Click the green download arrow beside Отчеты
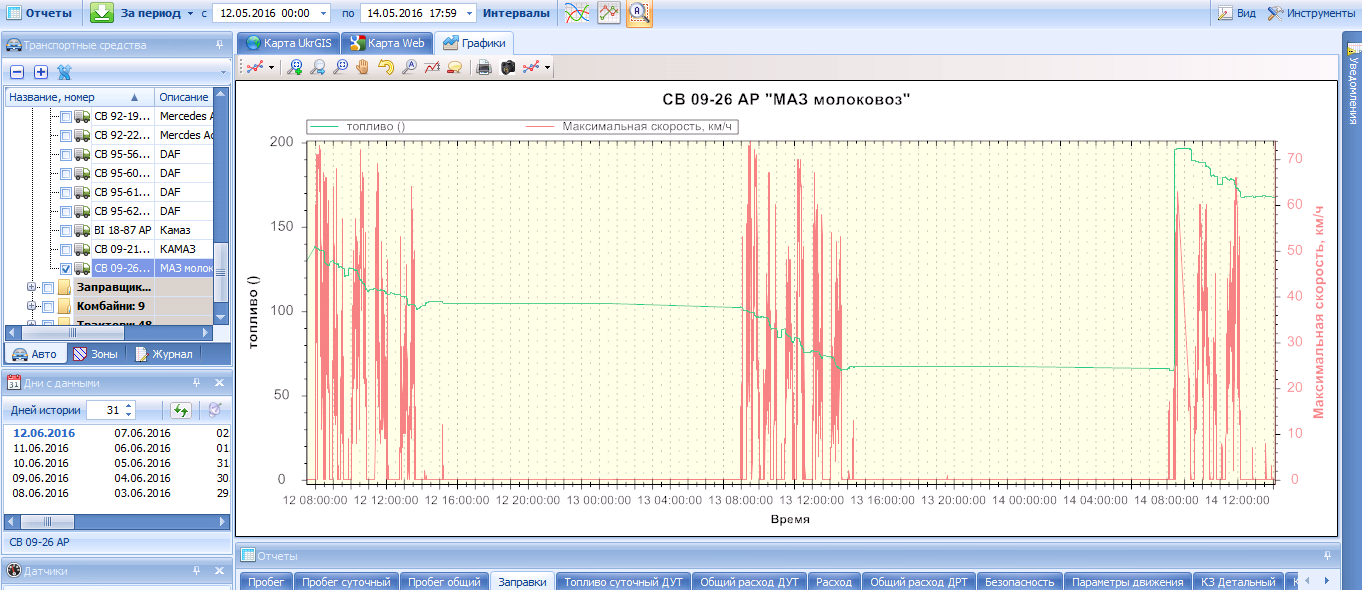This screenshot has width=1362, height=590. pos(102,13)
